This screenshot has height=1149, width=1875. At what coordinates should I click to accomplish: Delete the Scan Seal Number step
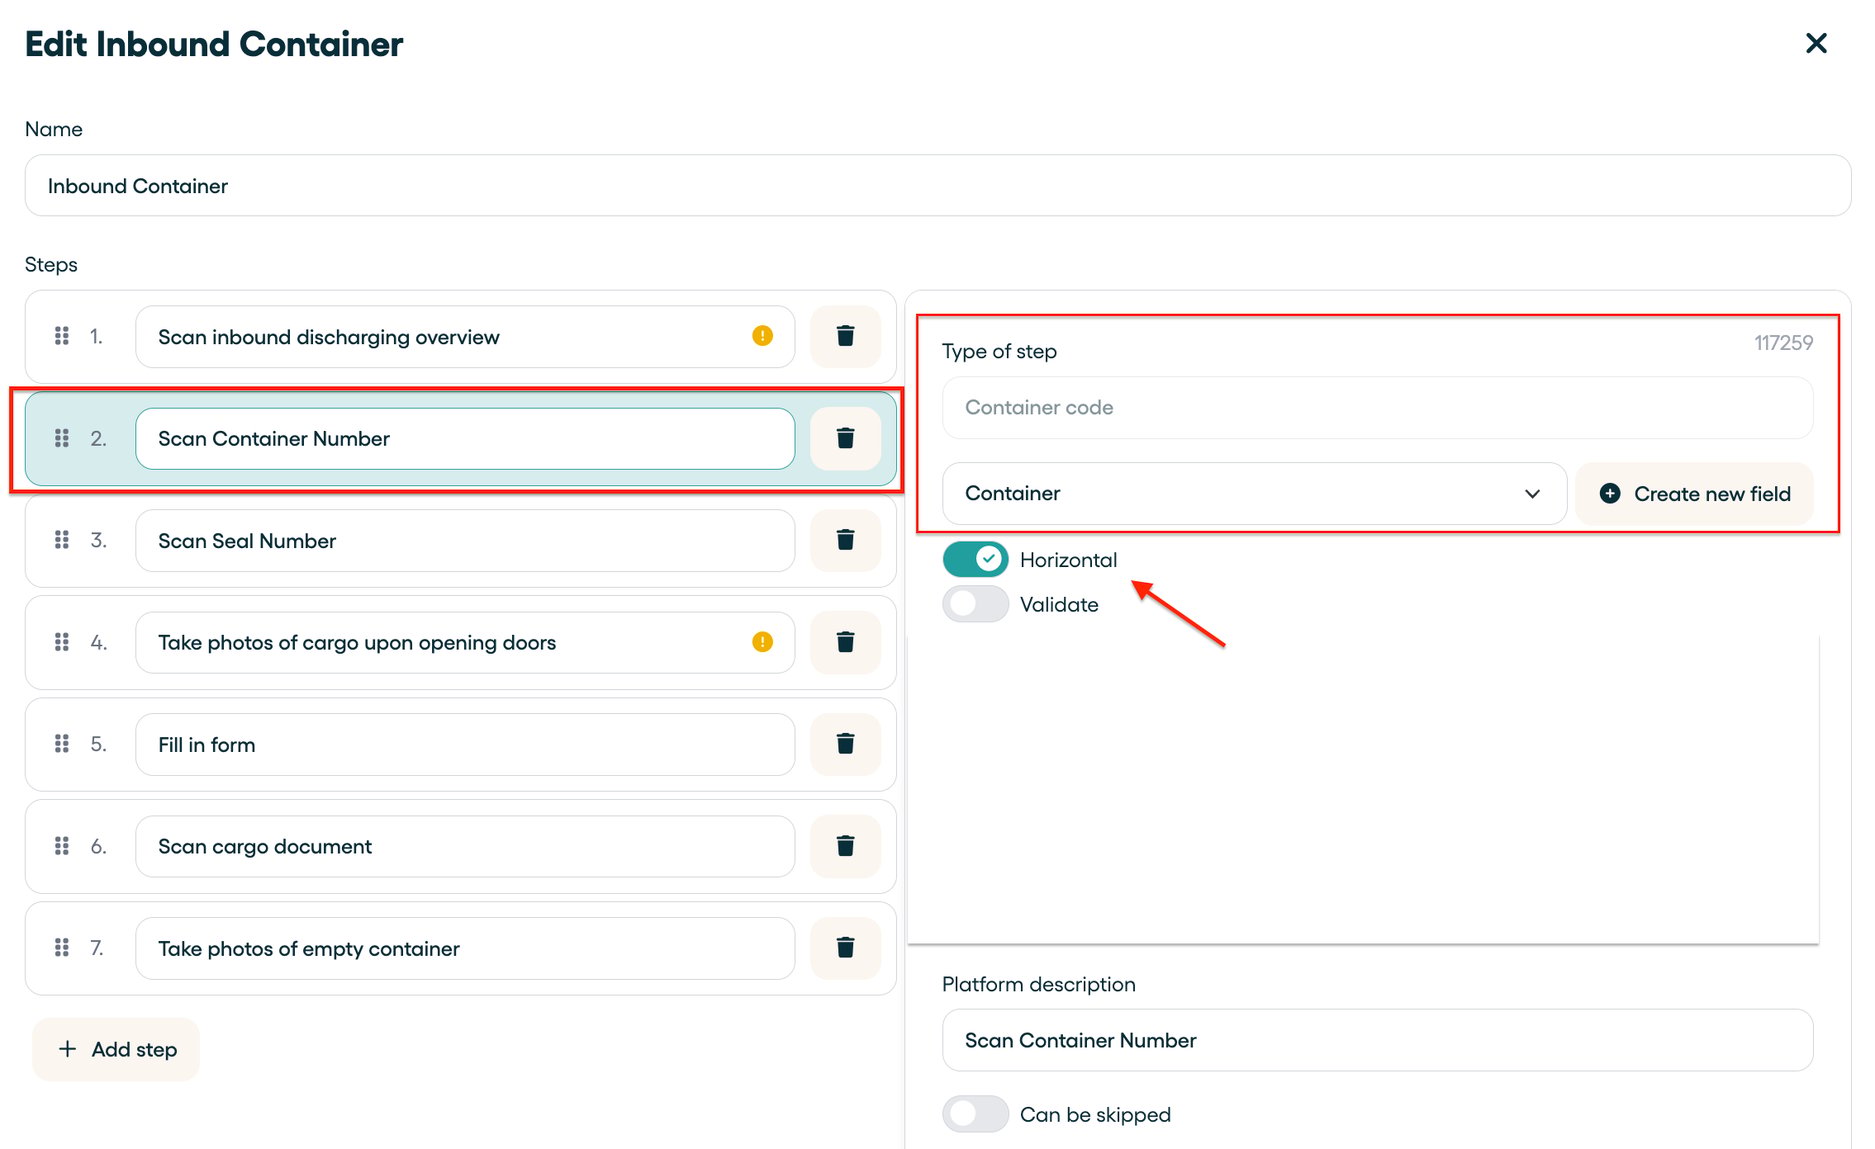pyautogui.click(x=845, y=540)
